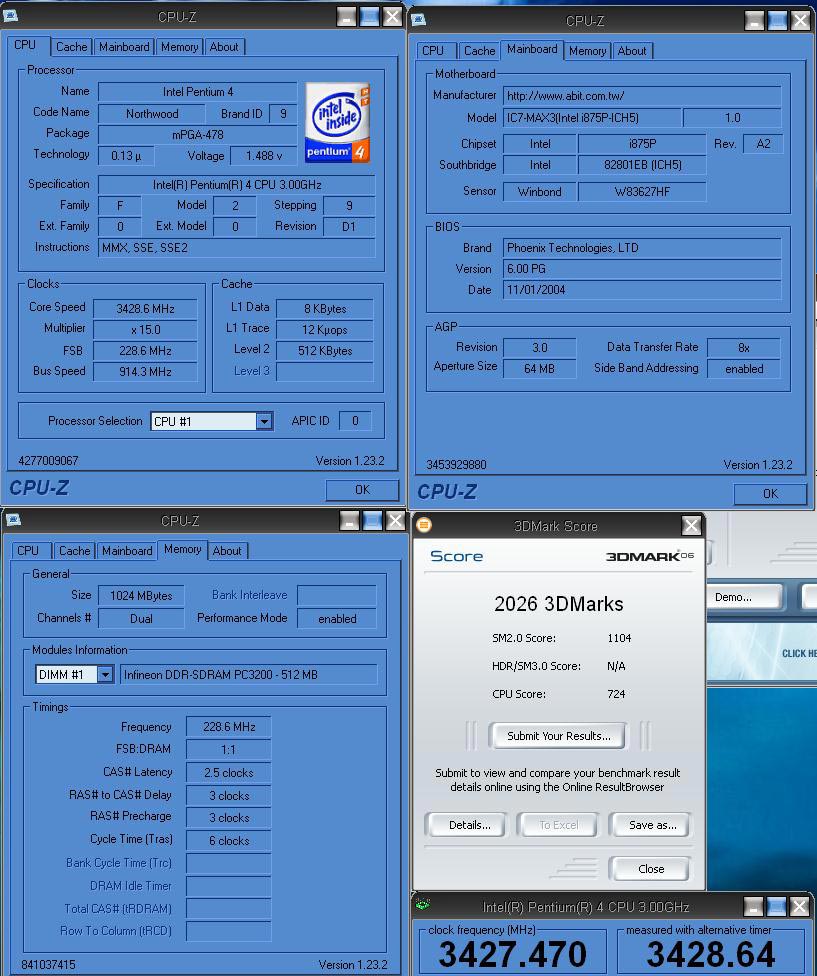
Task: Click the clock frequency 3427.470 readout
Action: [x=513, y=954]
